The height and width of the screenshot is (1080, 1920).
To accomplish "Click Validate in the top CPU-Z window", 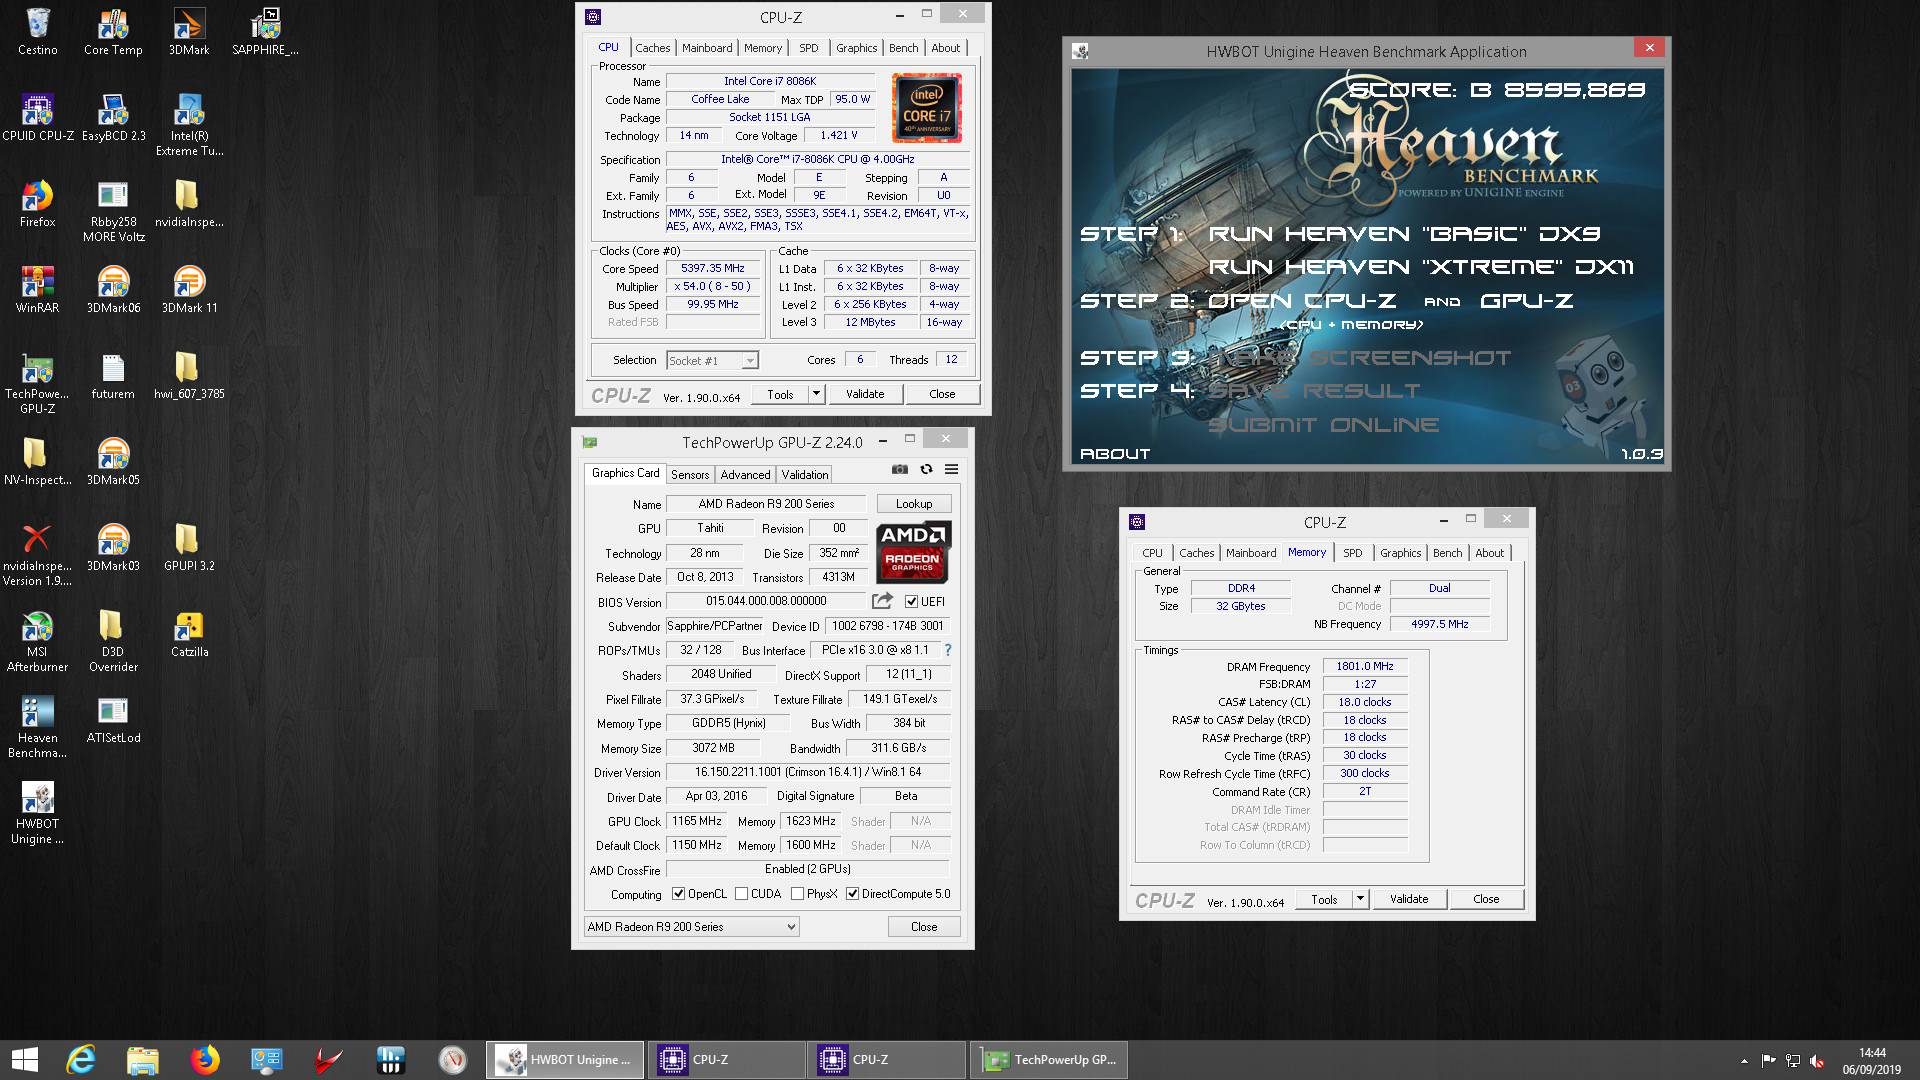I will 865,394.
